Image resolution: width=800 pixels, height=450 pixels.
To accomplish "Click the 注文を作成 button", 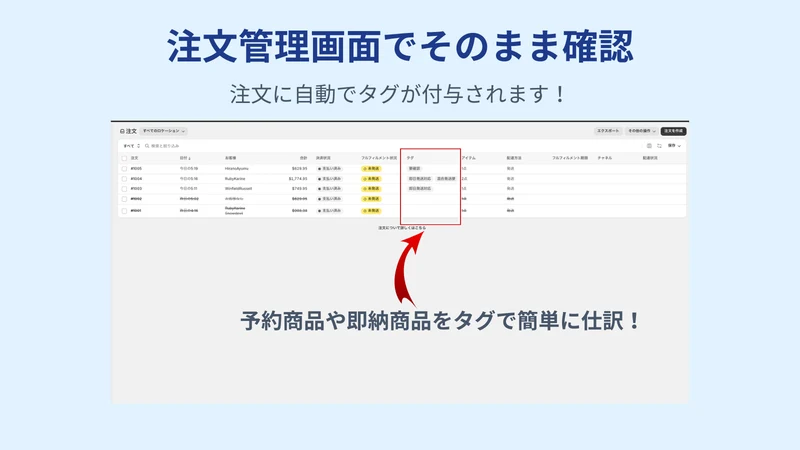I will 673,131.
